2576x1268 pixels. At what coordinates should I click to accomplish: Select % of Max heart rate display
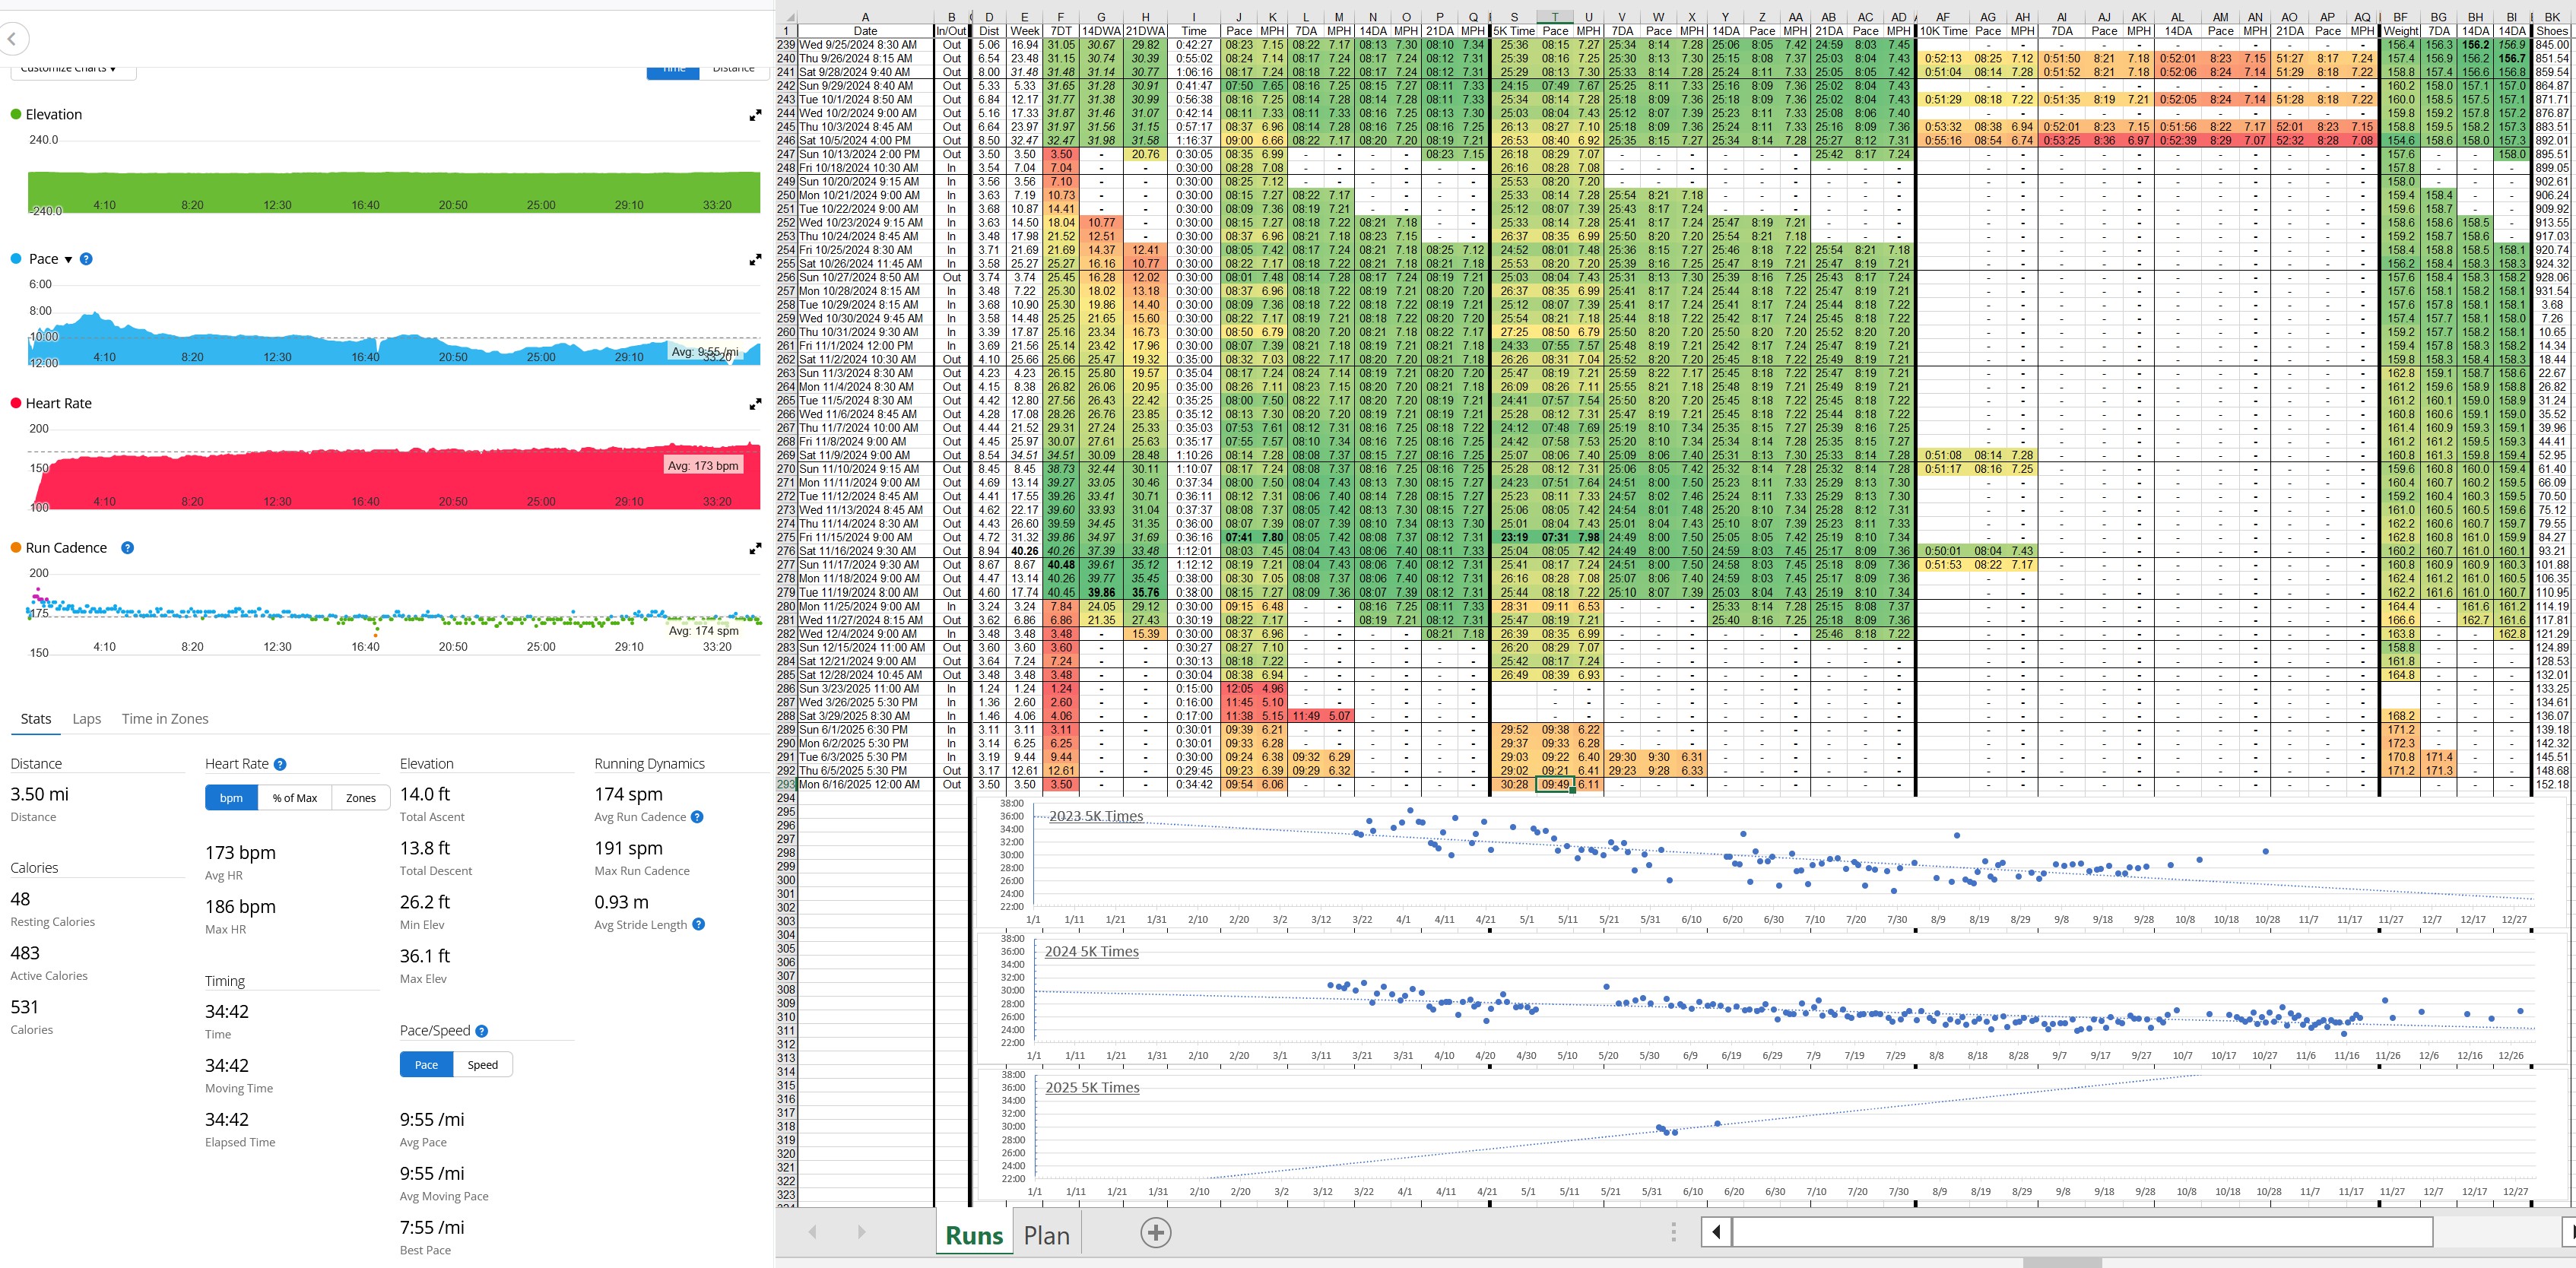(295, 798)
